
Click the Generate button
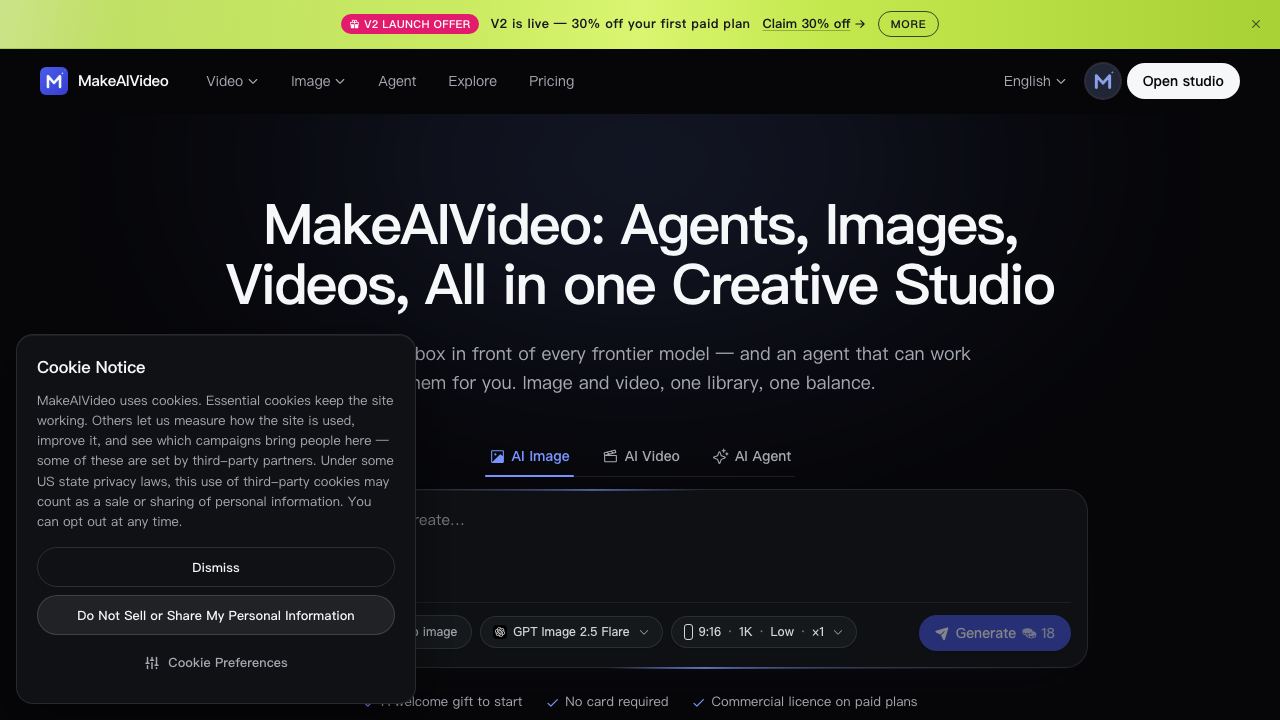pyautogui.click(x=995, y=633)
